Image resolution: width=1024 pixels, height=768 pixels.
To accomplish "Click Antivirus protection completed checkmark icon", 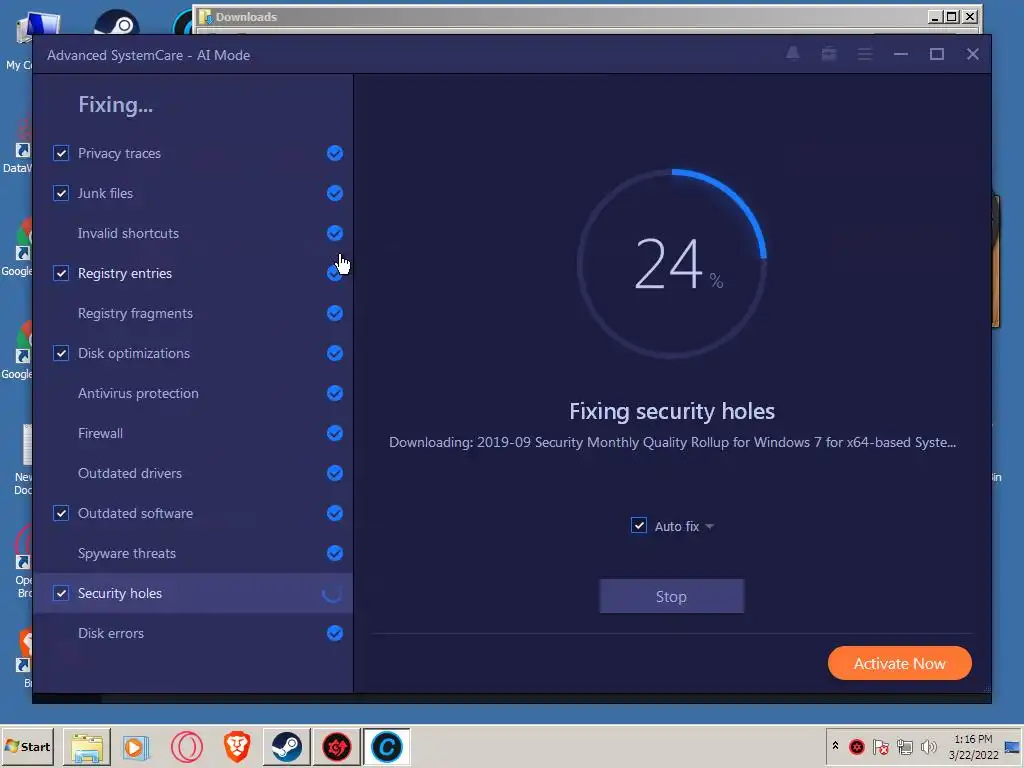I will click(334, 393).
